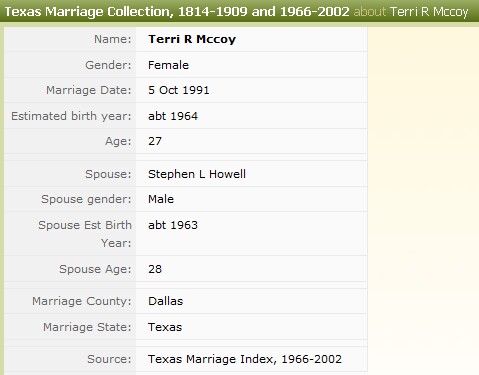
Task: Click the Estimated birth year label
Action: coord(71,116)
